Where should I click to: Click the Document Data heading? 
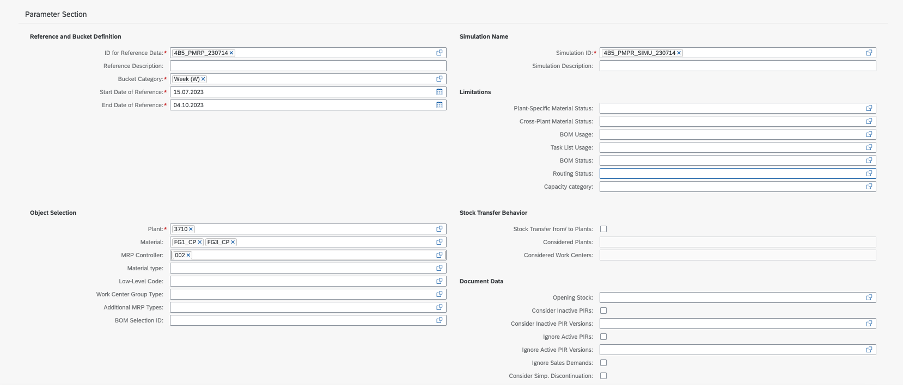point(481,281)
